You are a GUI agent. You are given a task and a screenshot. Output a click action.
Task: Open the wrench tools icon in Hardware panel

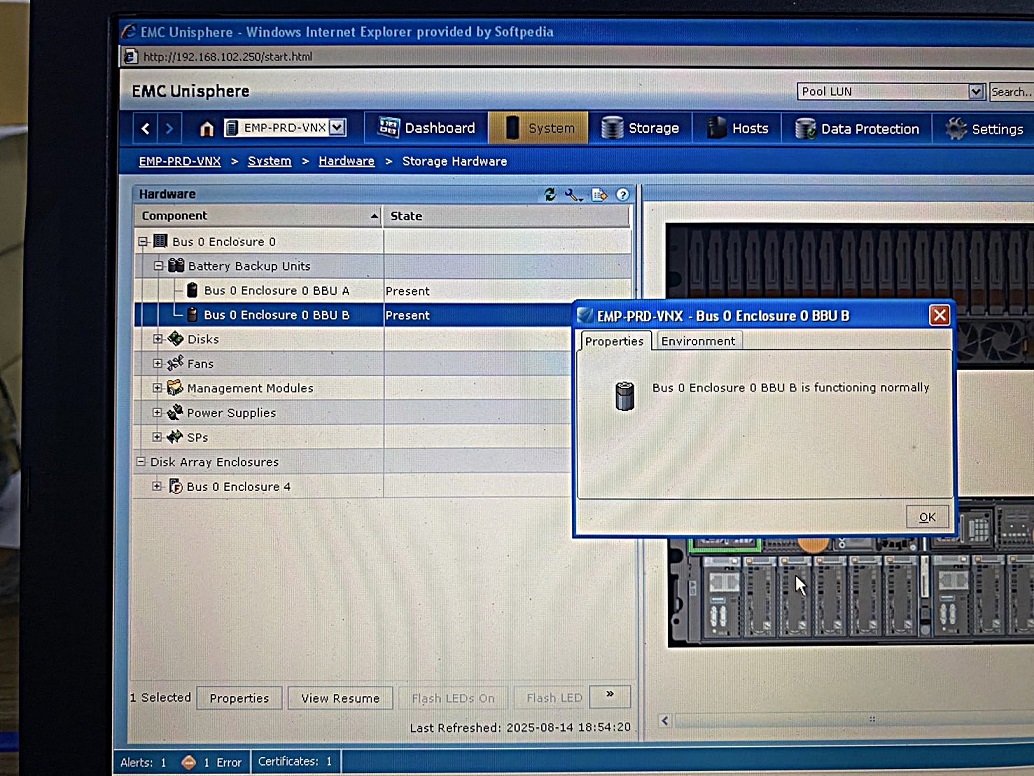point(573,194)
